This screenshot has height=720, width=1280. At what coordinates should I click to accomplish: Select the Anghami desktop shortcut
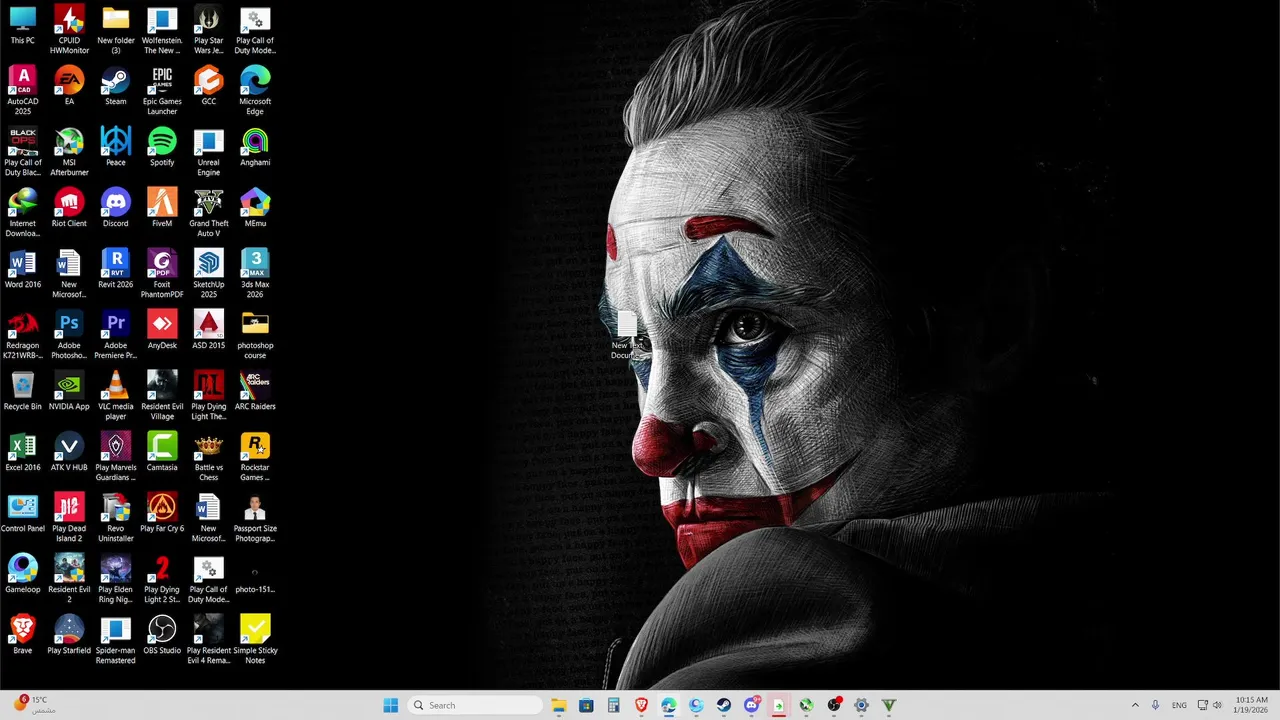point(255,147)
